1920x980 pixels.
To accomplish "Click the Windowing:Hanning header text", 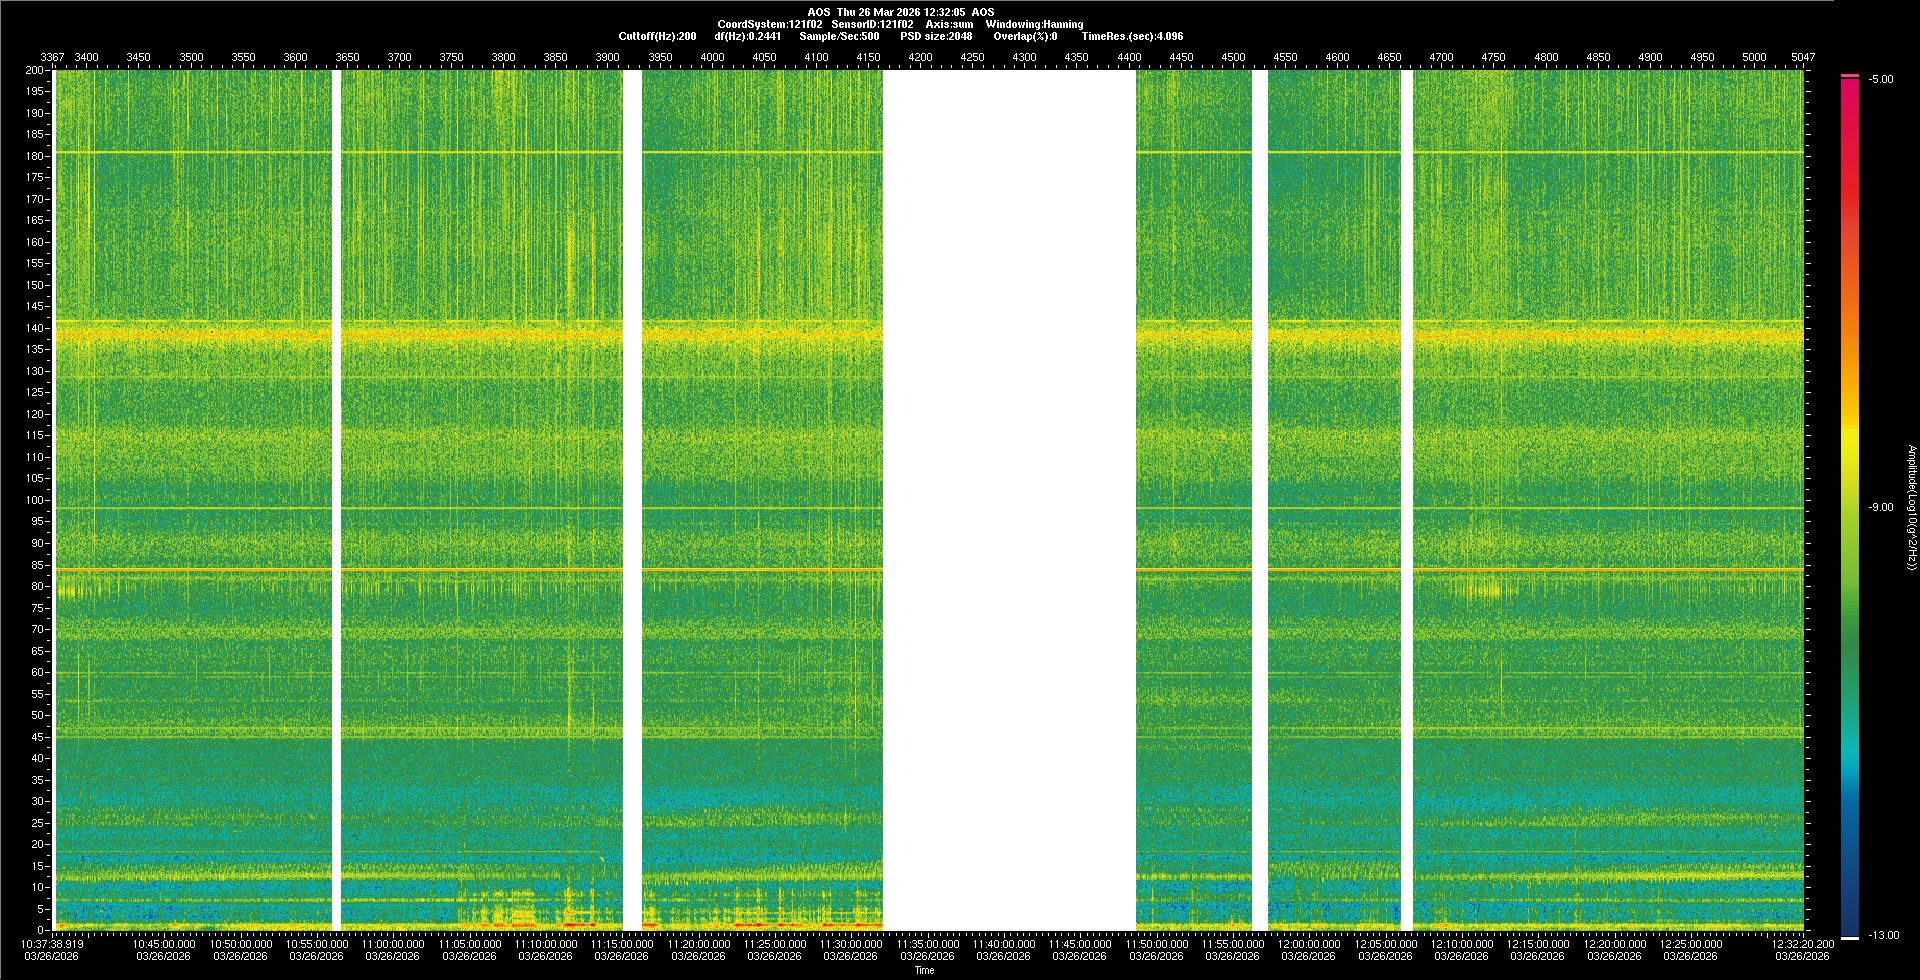I will (1034, 24).
